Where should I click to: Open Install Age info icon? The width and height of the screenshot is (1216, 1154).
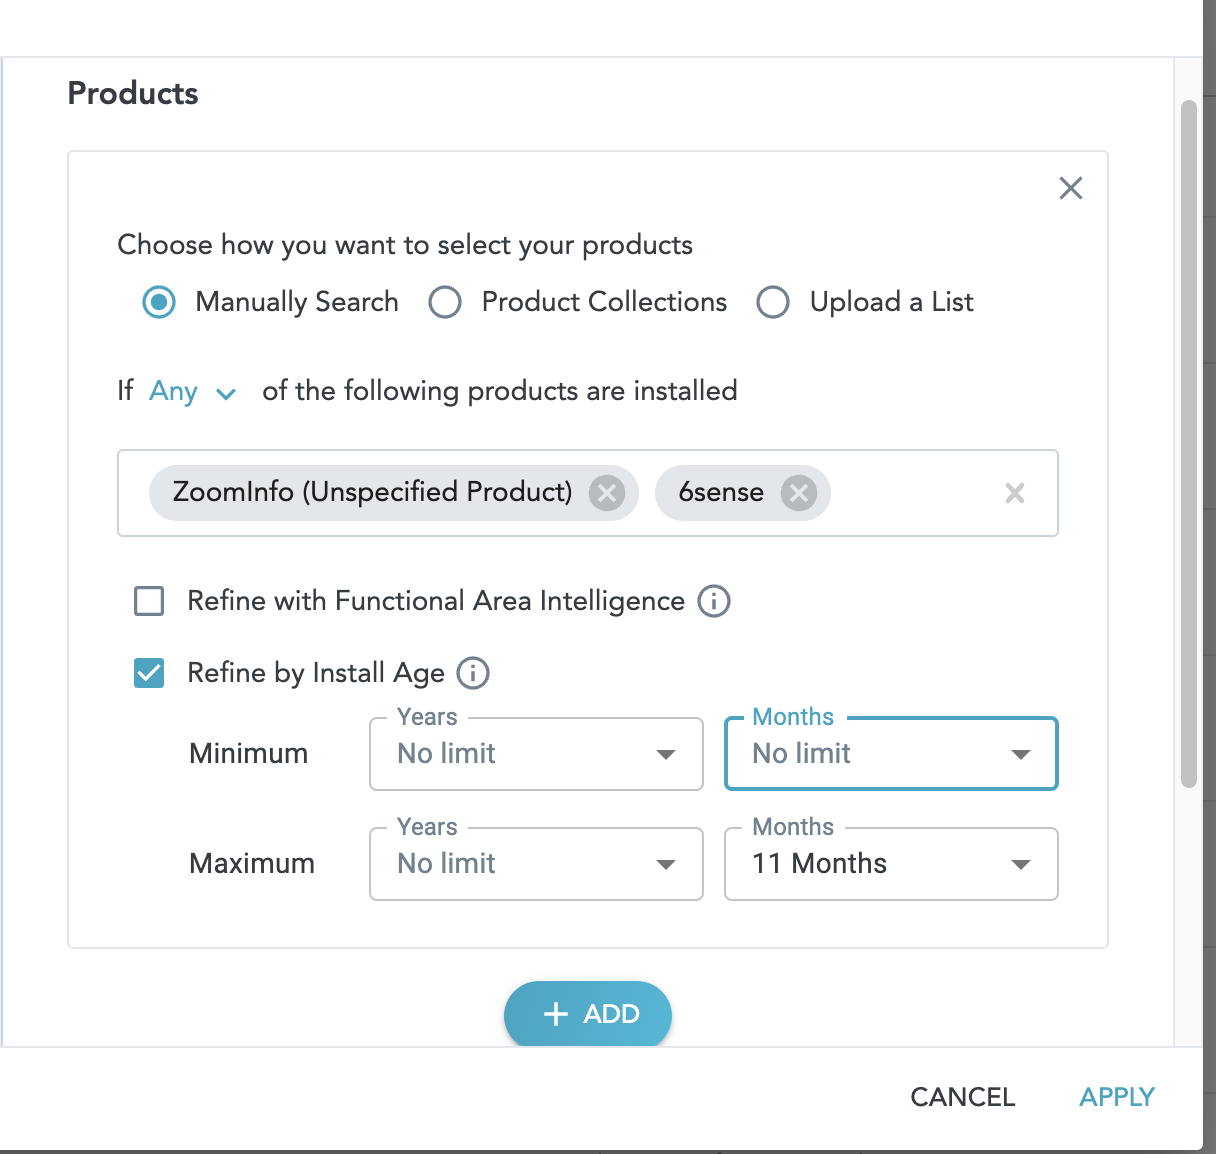tap(473, 673)
